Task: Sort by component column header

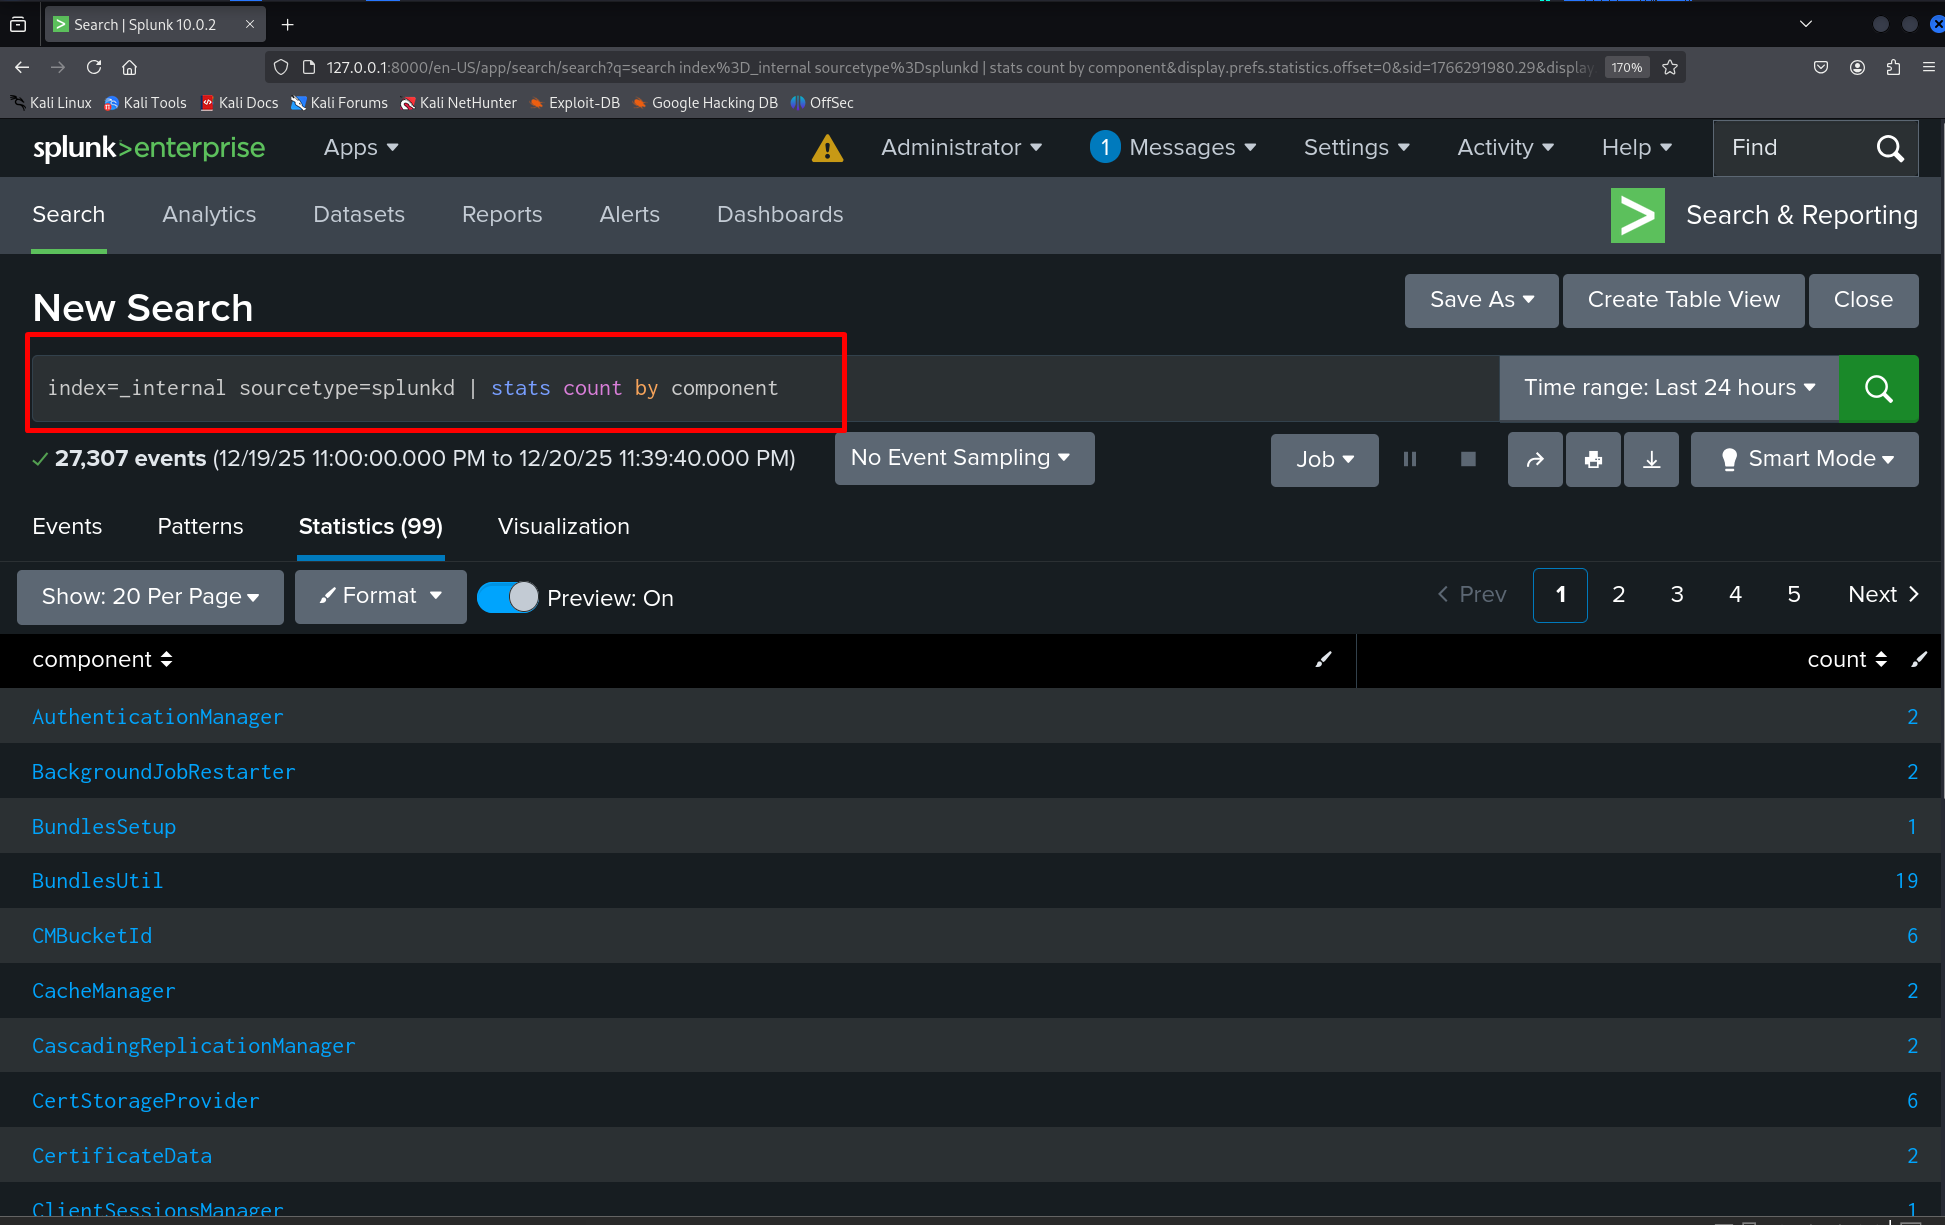Action: (102, 659)
